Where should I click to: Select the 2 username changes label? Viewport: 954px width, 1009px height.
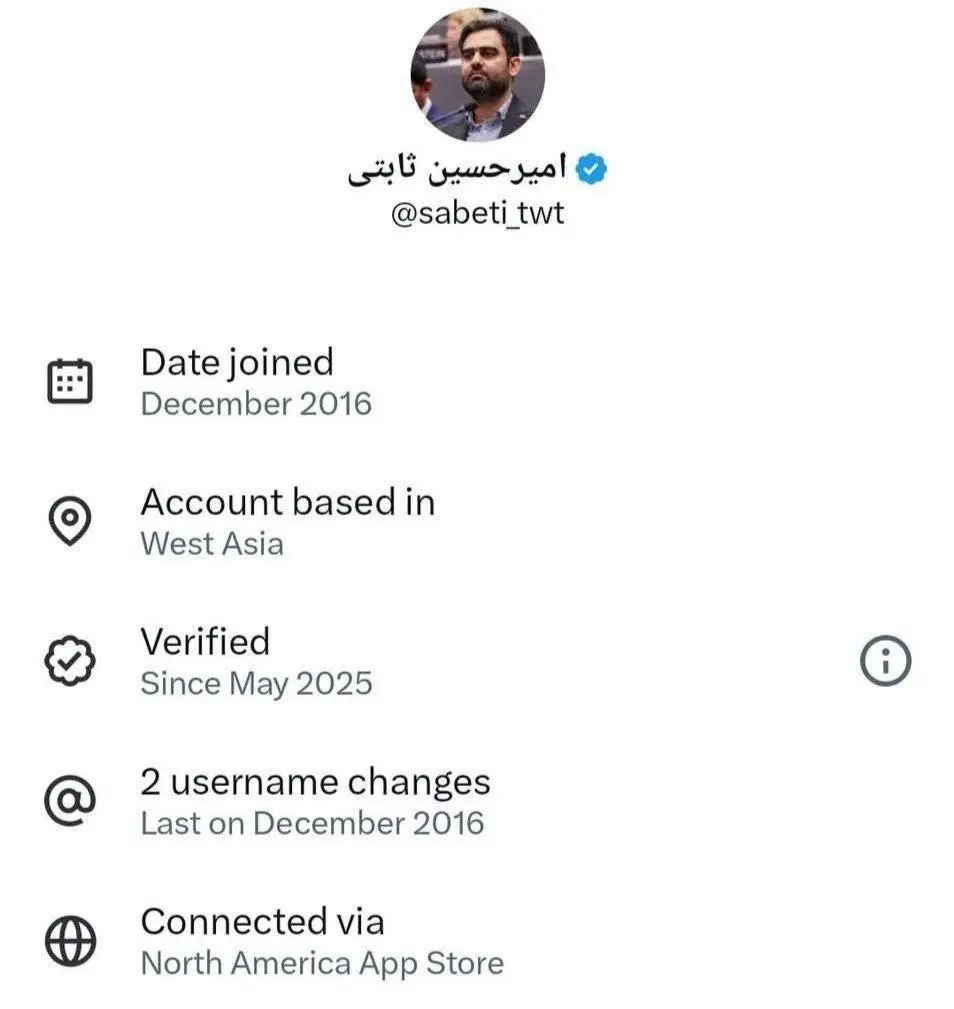(315, 781)
